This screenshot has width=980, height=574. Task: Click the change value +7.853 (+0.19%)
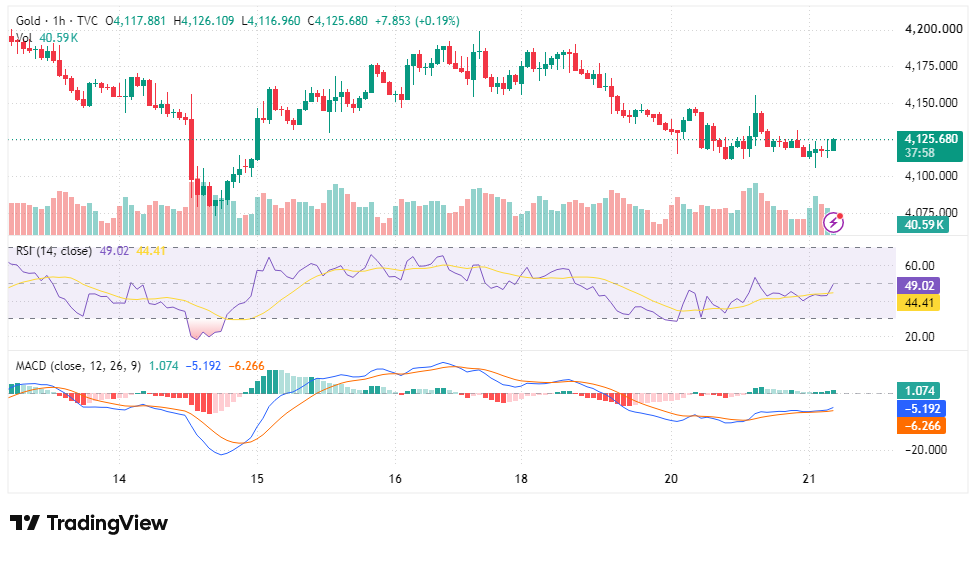417,21
